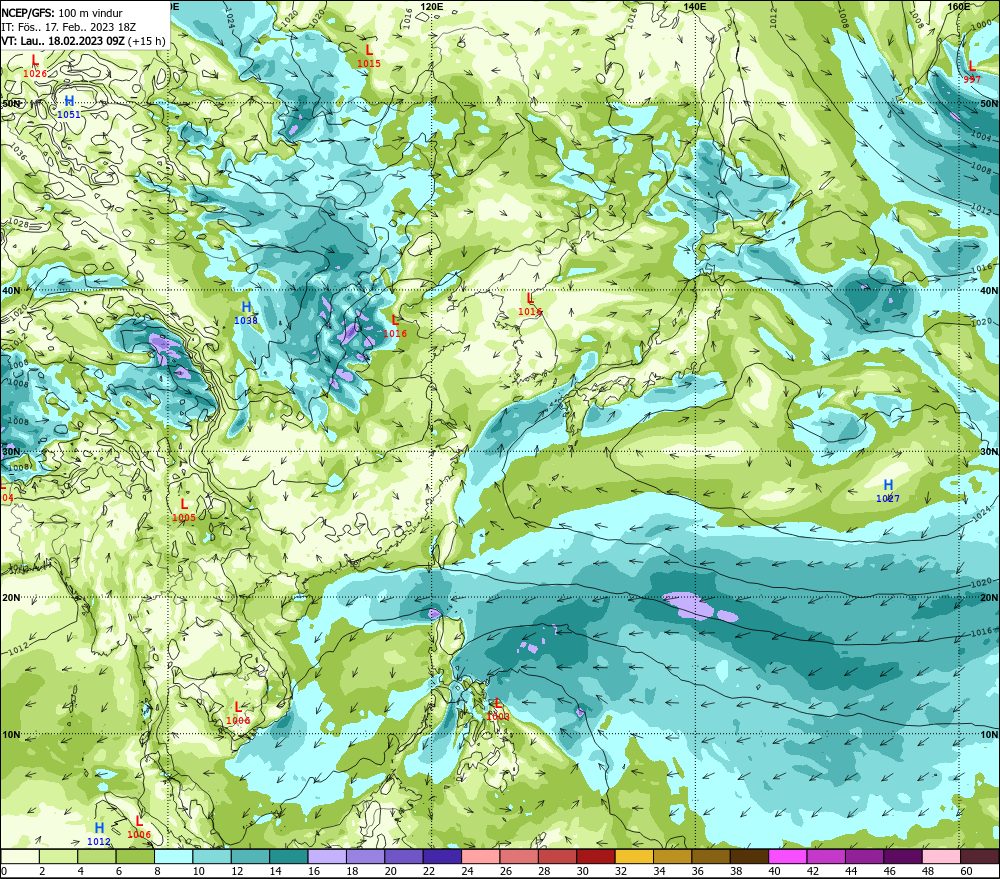Viewport: 1000px width, 879px height.
Task: Pick the lavender 16–18 legend swatch
Action: (327, 856)
